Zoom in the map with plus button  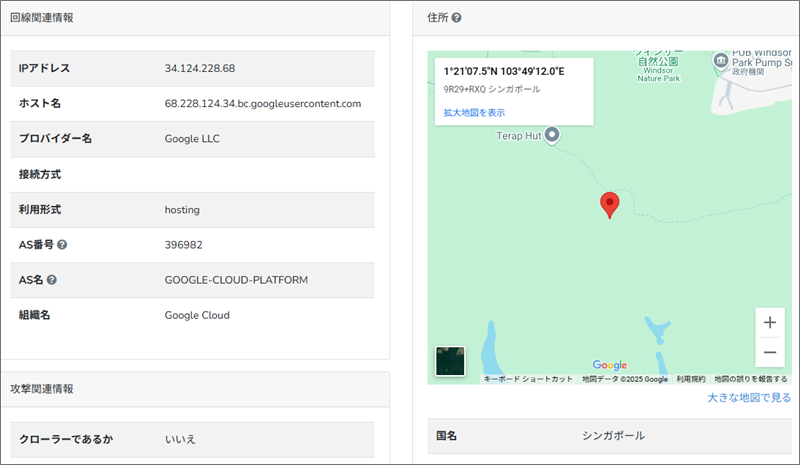click(x=769, y=323)
